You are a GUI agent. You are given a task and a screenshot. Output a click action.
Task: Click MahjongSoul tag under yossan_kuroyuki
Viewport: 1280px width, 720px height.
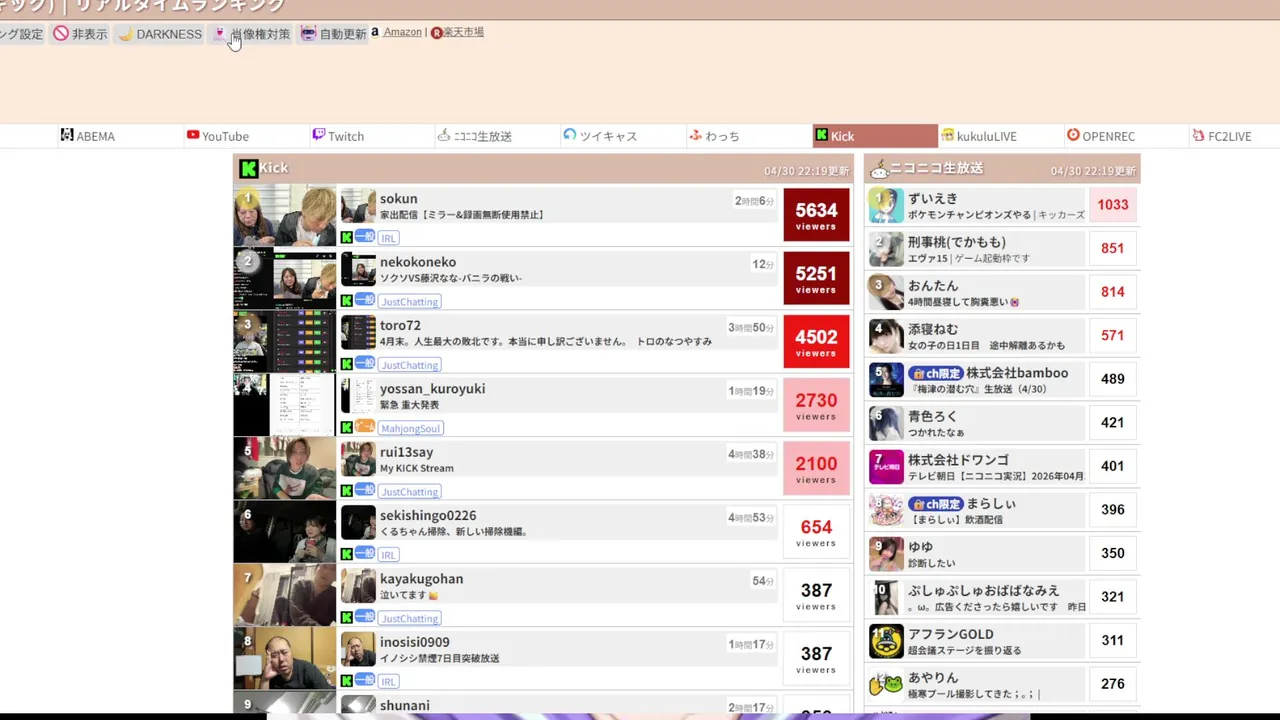coord(411,428)
